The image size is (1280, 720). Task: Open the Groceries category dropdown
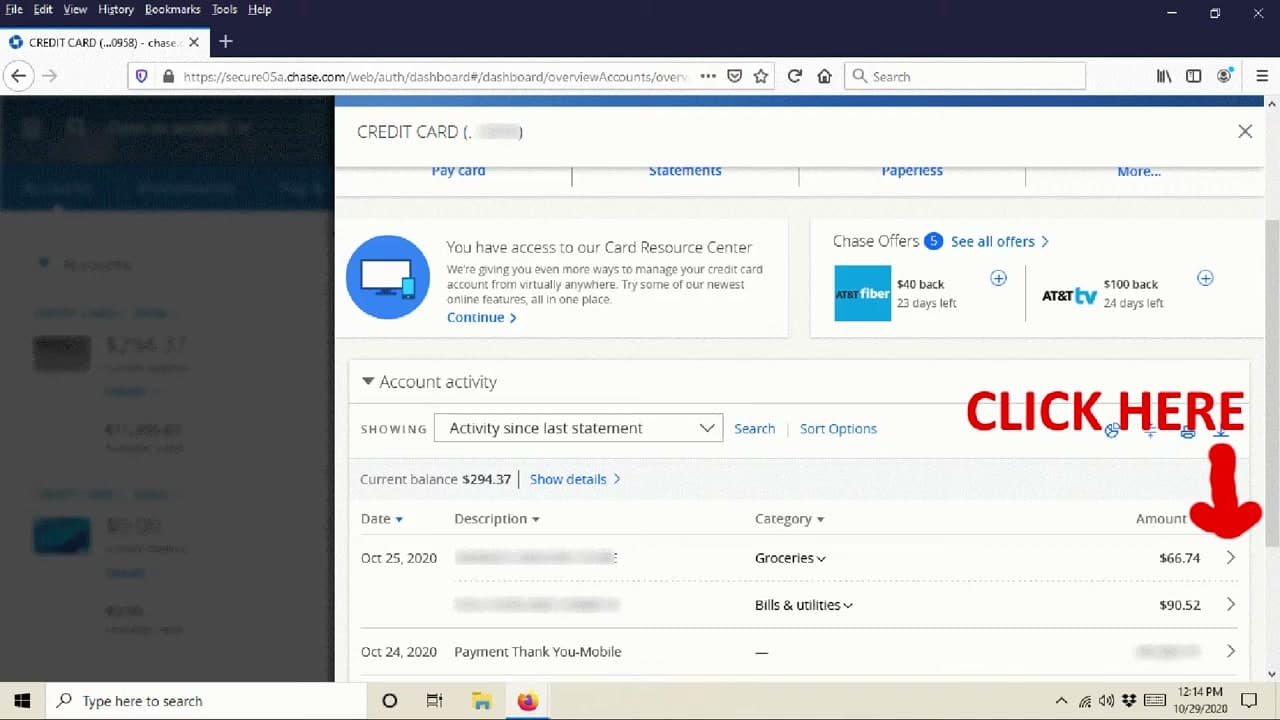pyautogui.click(x=790, y=558)
